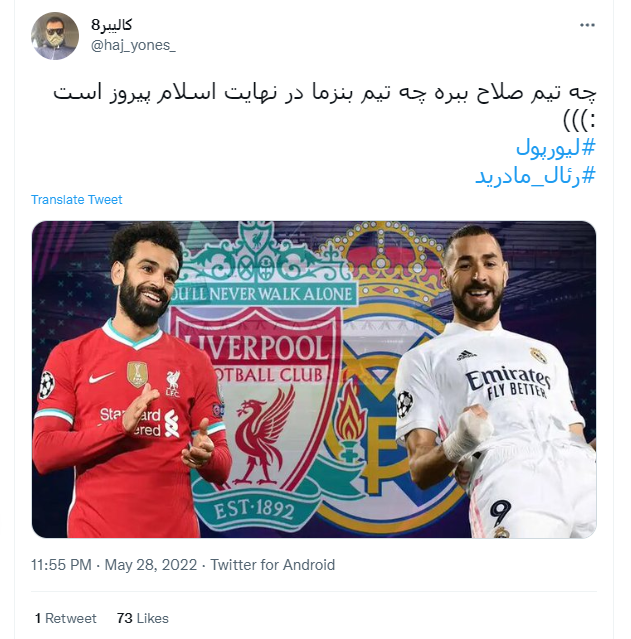Click the Emirates Fly Better jersey logo
The image size is (631, 639).
508,382
